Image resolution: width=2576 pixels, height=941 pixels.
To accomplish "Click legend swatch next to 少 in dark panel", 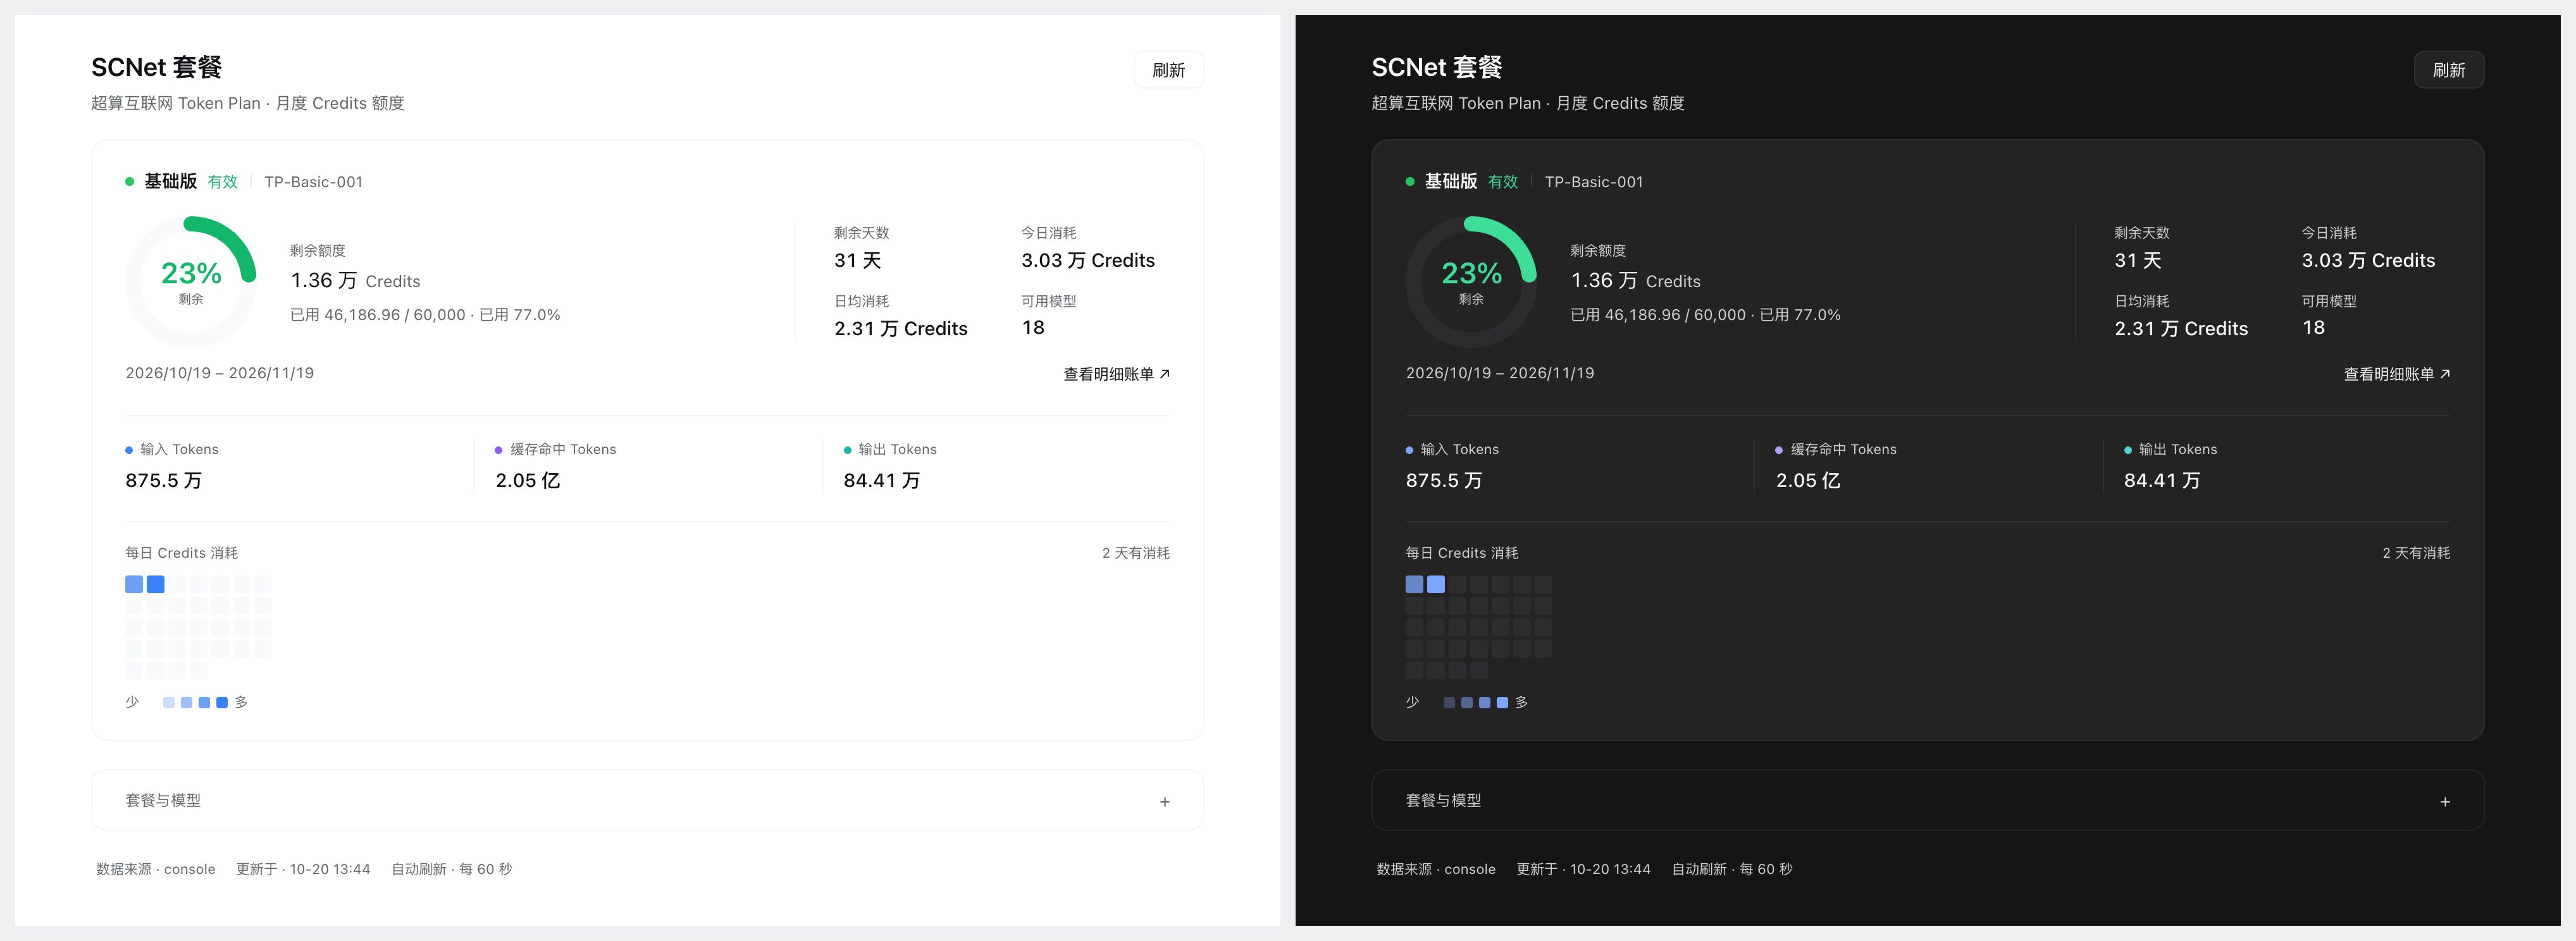I will tap(1449, 703).
